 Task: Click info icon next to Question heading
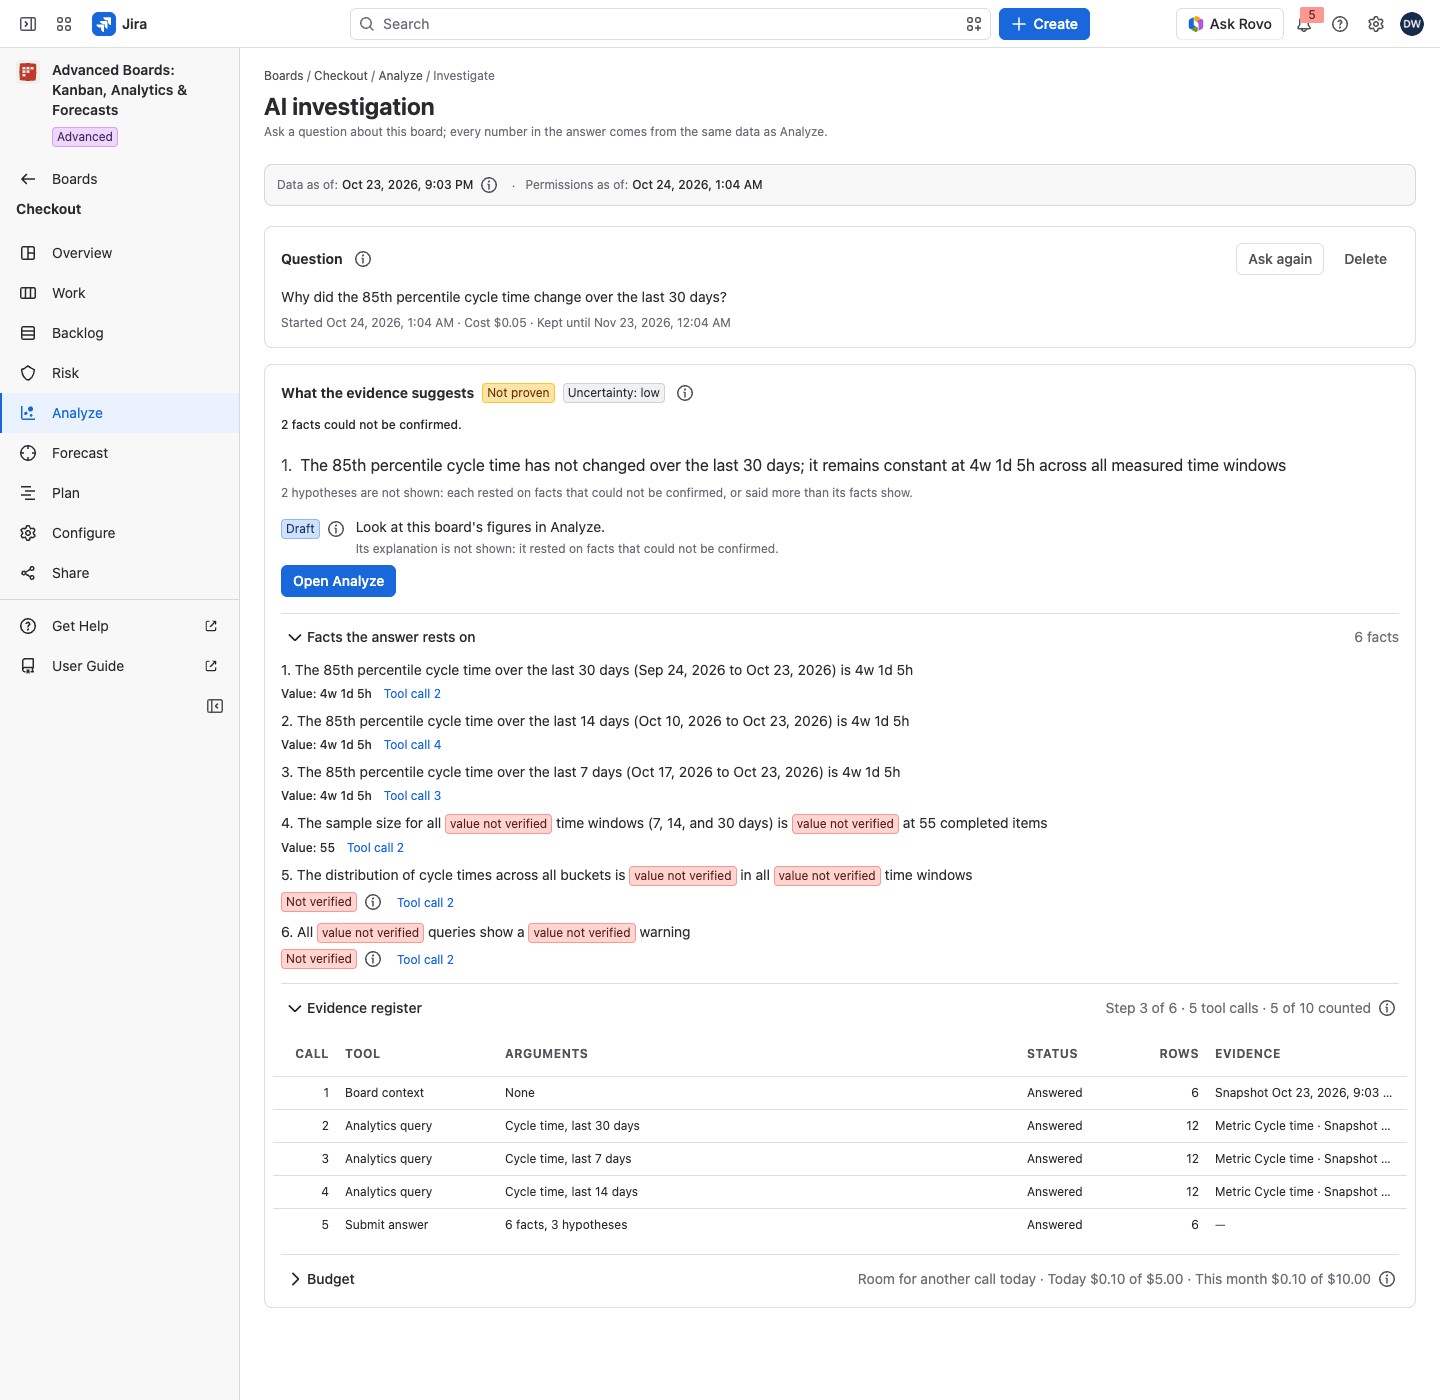tap(363, 259)
